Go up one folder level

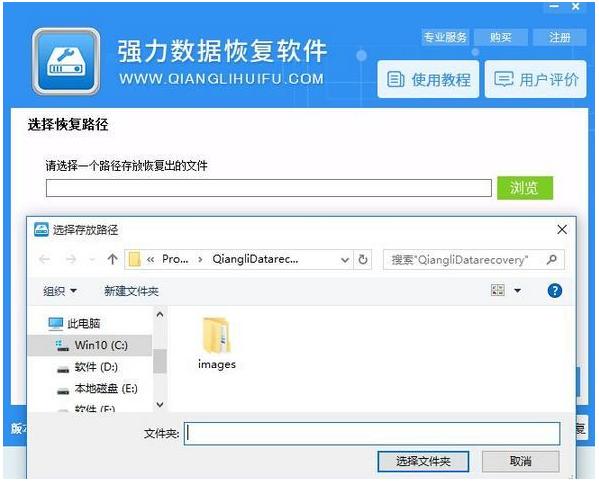pyautogui.click(x=112, y=259)
